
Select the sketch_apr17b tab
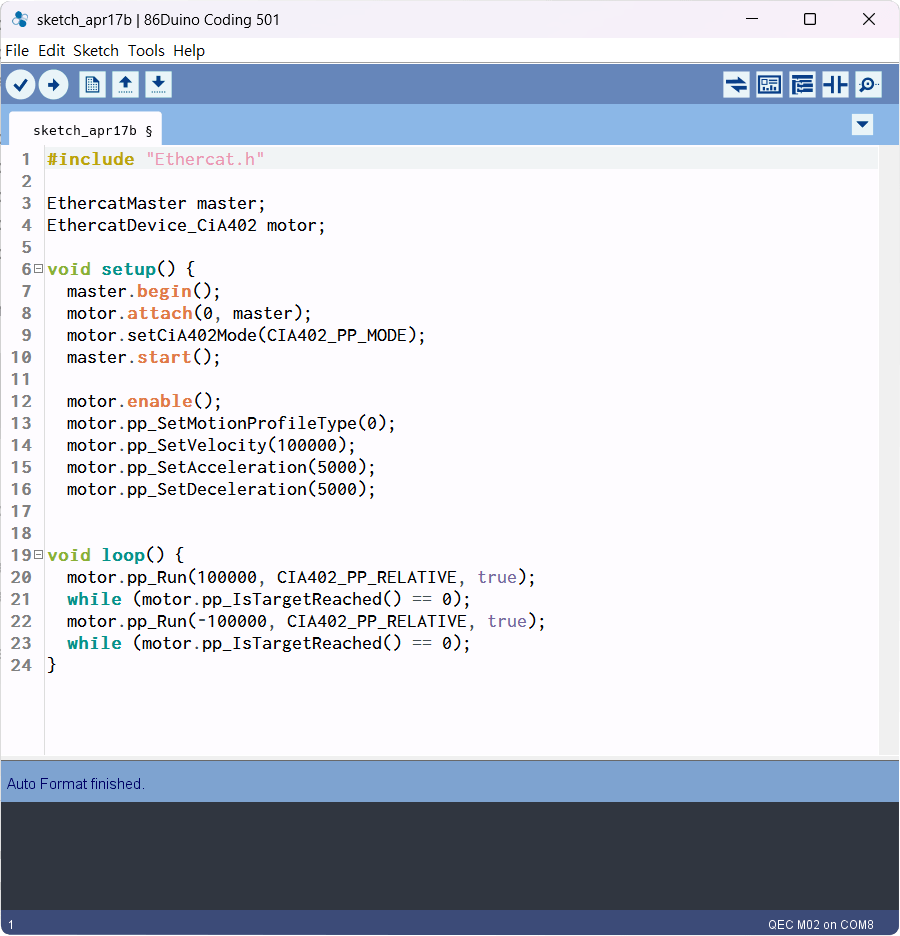coord(85,130)
